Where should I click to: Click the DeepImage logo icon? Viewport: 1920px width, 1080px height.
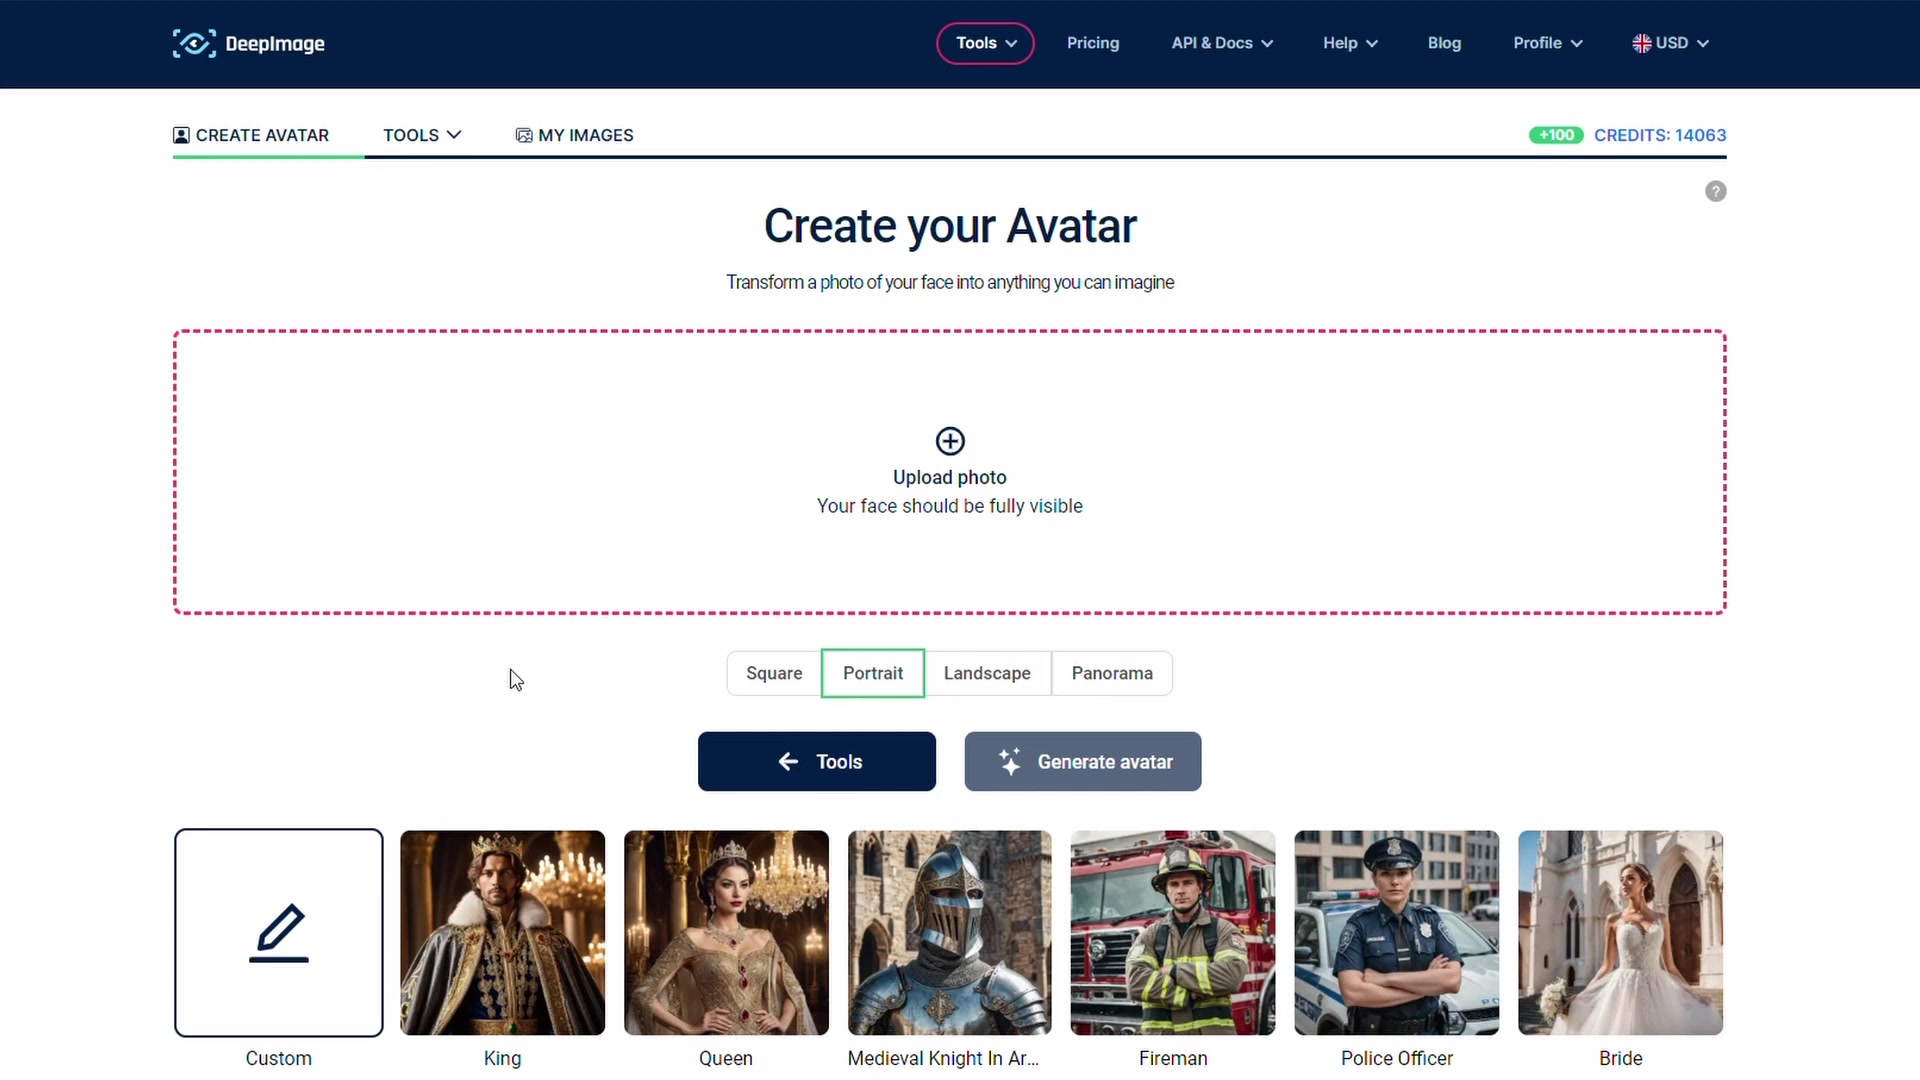click(x=194, y=43)
